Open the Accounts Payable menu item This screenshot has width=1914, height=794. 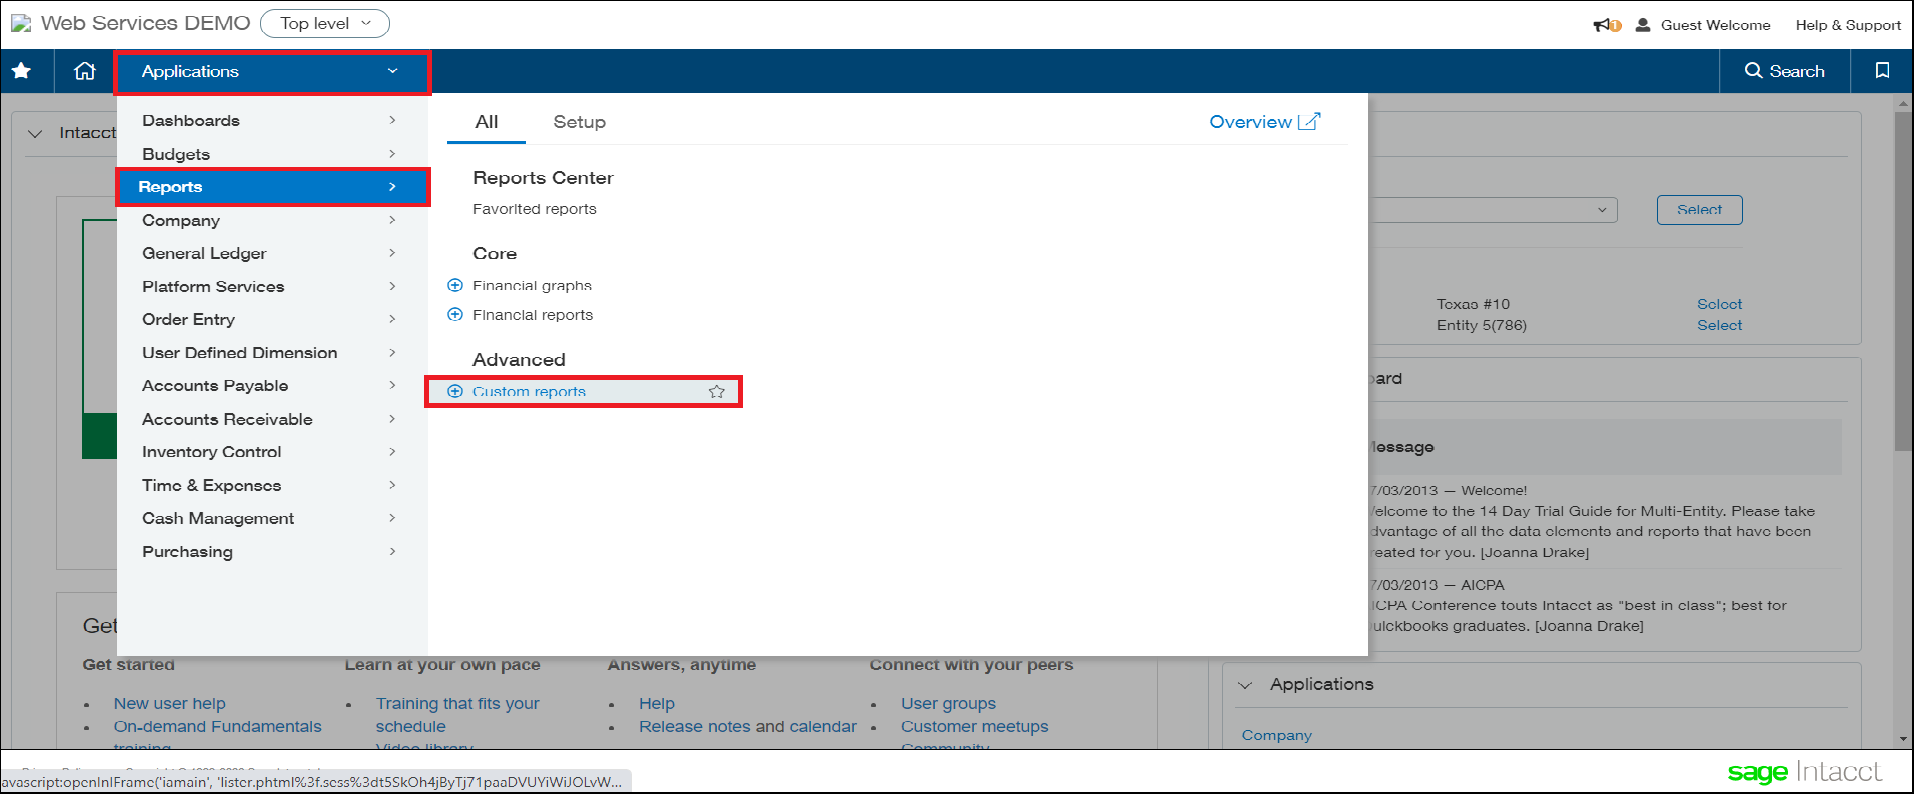pos(272,385)
